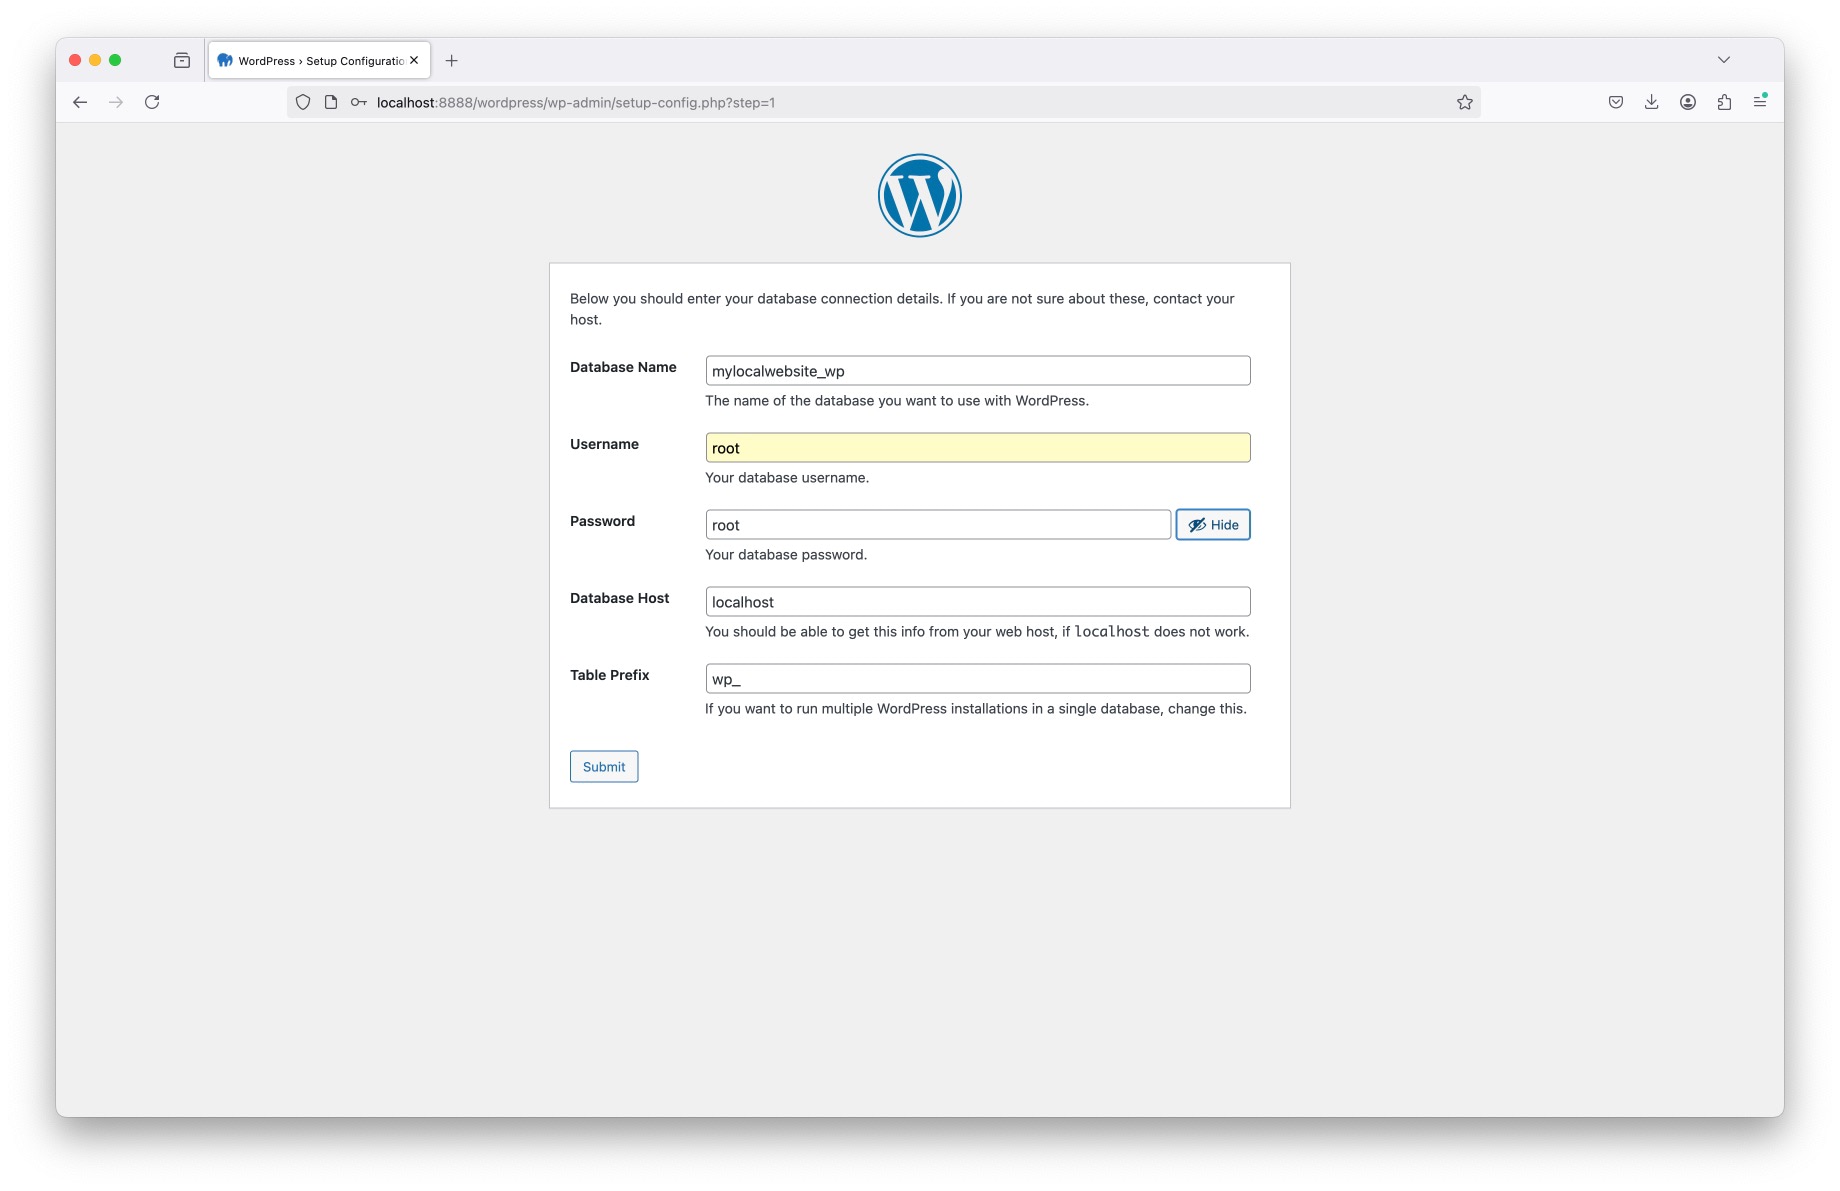
Task: Open the saved password key icon
Action: [x=359, y=102]
